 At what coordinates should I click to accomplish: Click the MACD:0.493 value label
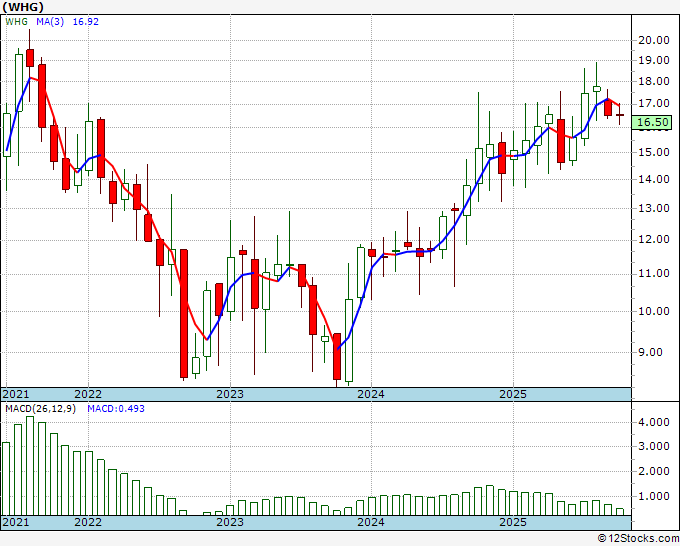[116, 409]
